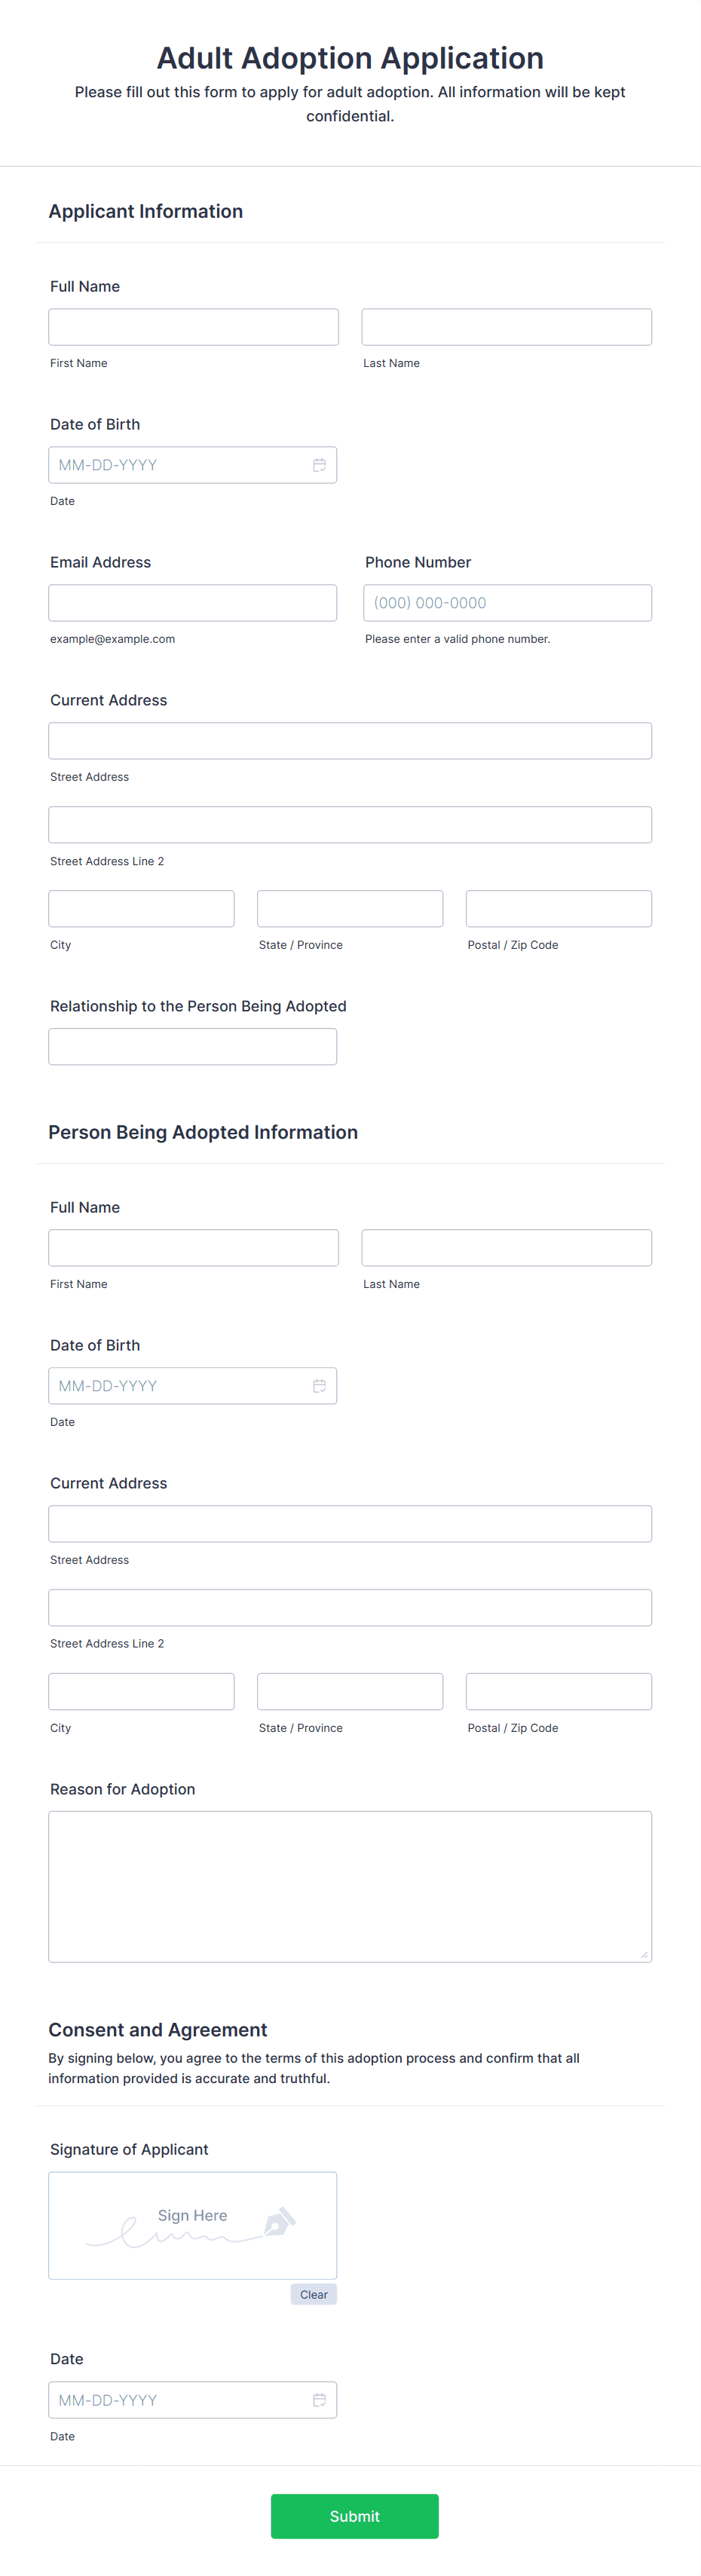The width and height of the screenshot is (701, 2576).
Task: Click the applicant First Name field
Action: click(x=193, y=326)
